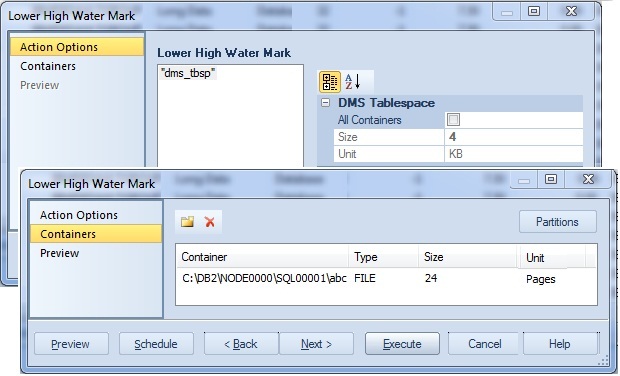
Task: Select the C:\DB2\NODE0000 container row
Action: (x=386, y=278)
